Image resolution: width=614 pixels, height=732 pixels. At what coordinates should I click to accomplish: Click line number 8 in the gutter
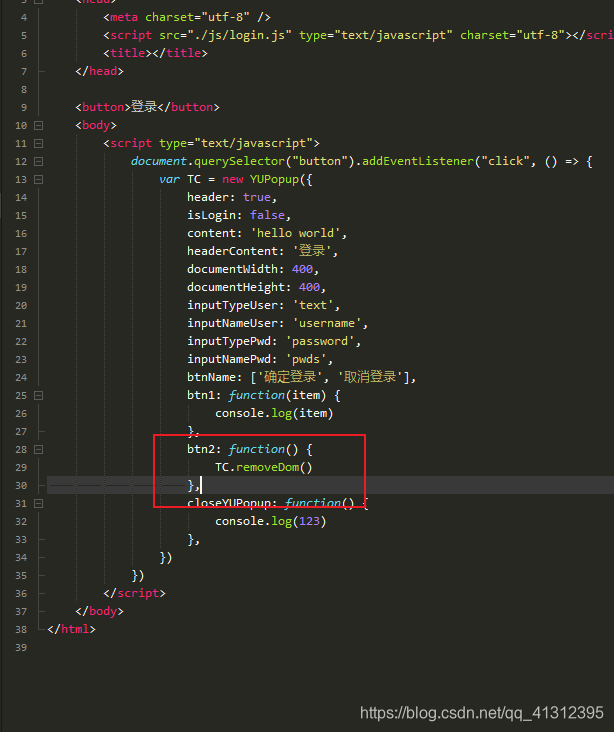coord(24,90)
